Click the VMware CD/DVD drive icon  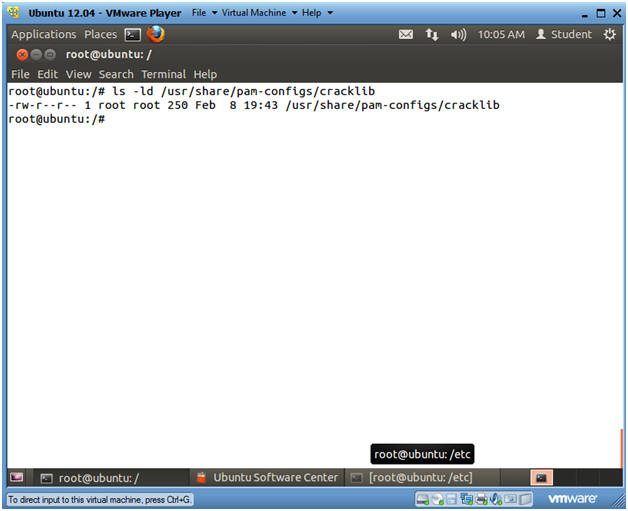438,499
